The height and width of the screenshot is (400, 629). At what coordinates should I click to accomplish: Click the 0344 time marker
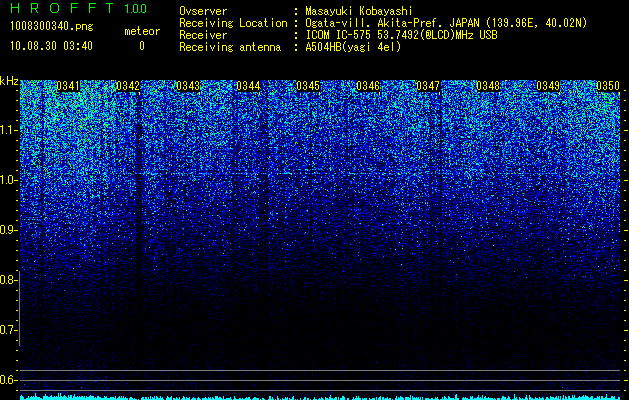click(248, 86)
